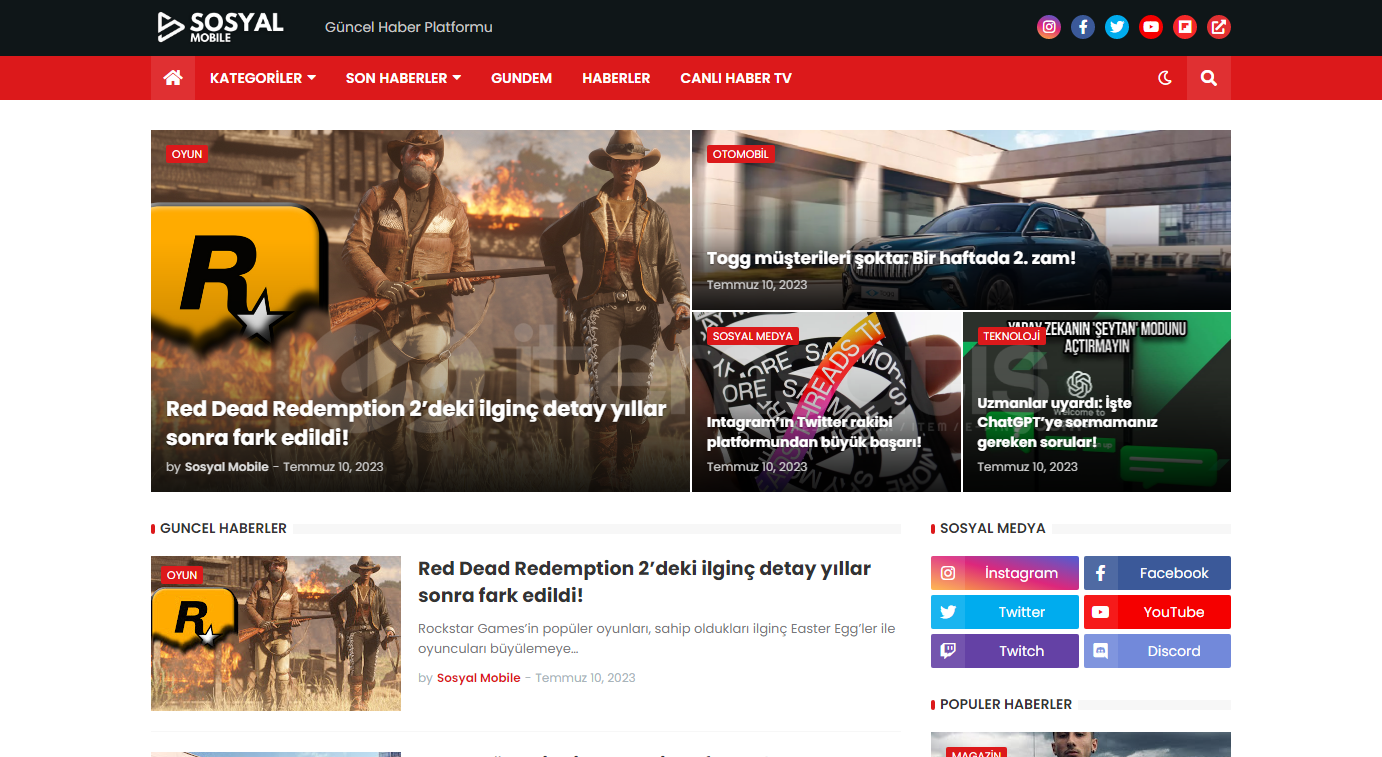Open the Uzmanlar uyardı ChatGPT headline

click(1067, 422)
